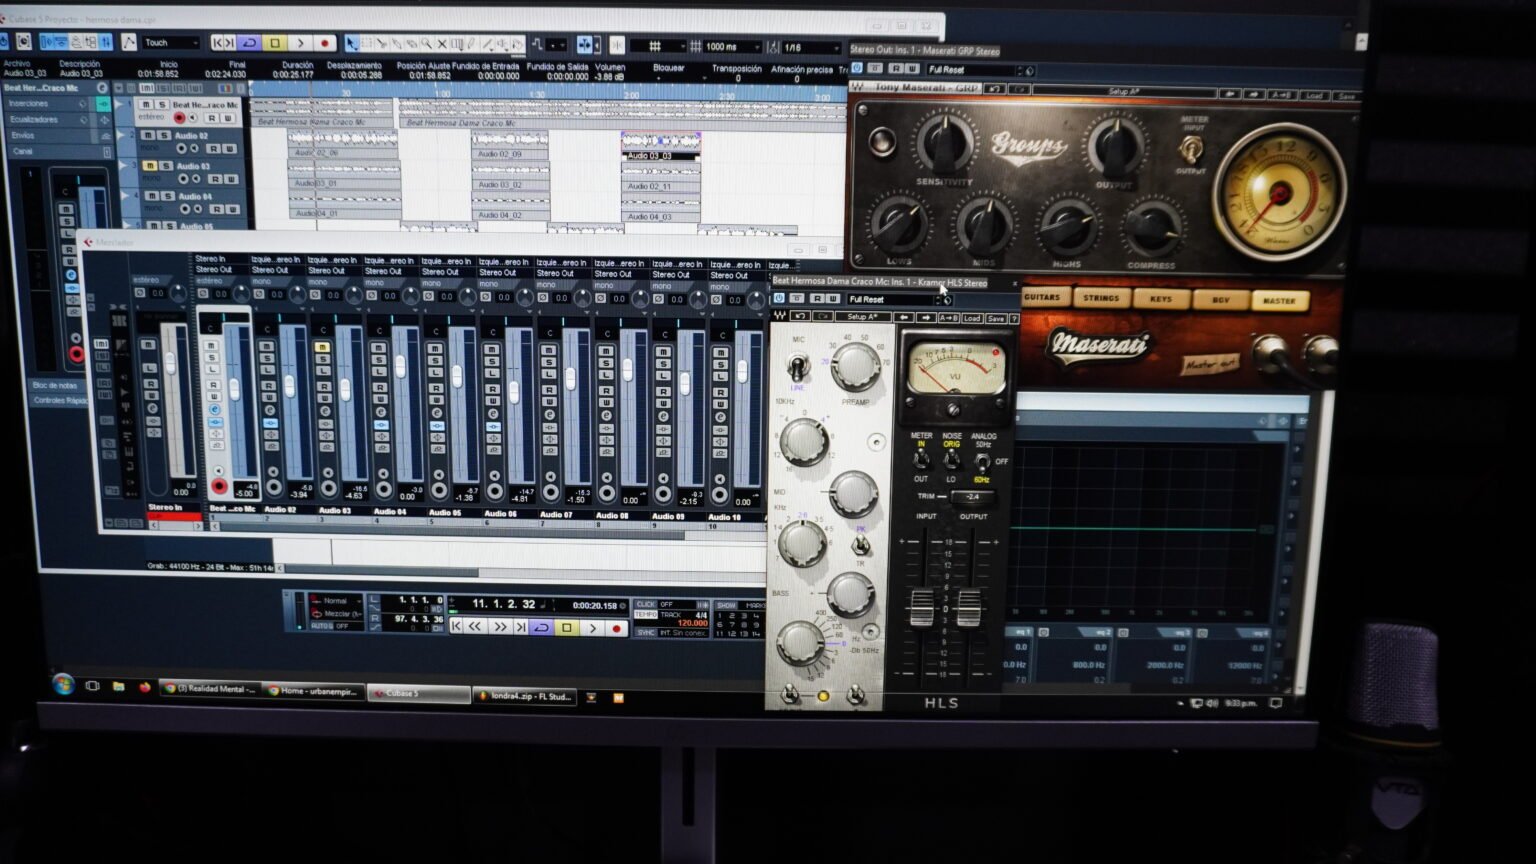Click the Undo arrow in Kramer HLS plugin
Screen dimensions: 1536x864
800,317
